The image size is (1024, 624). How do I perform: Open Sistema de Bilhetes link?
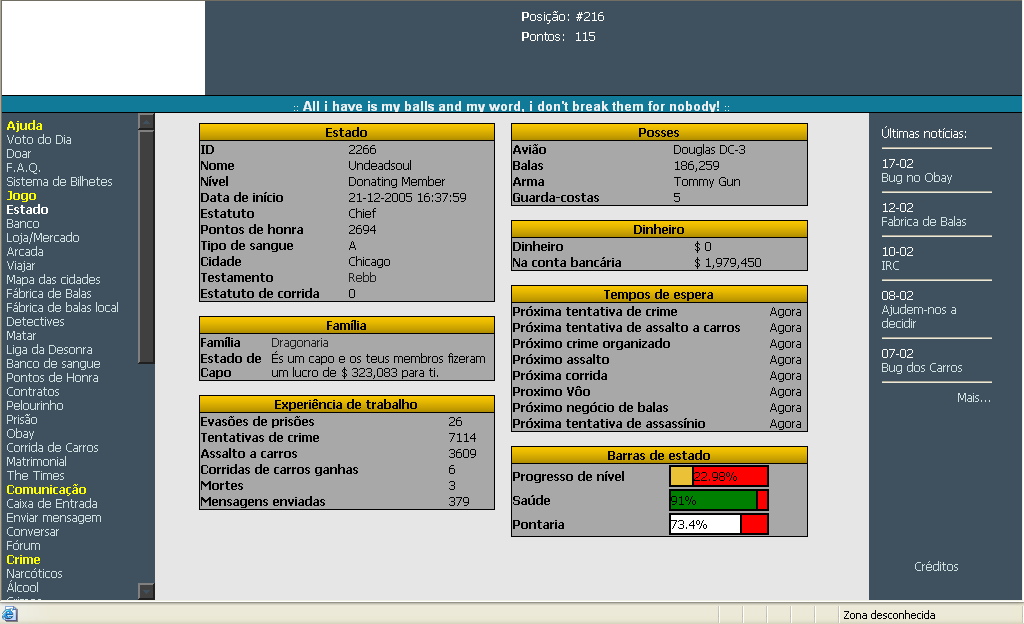click(x=59, y=182)
